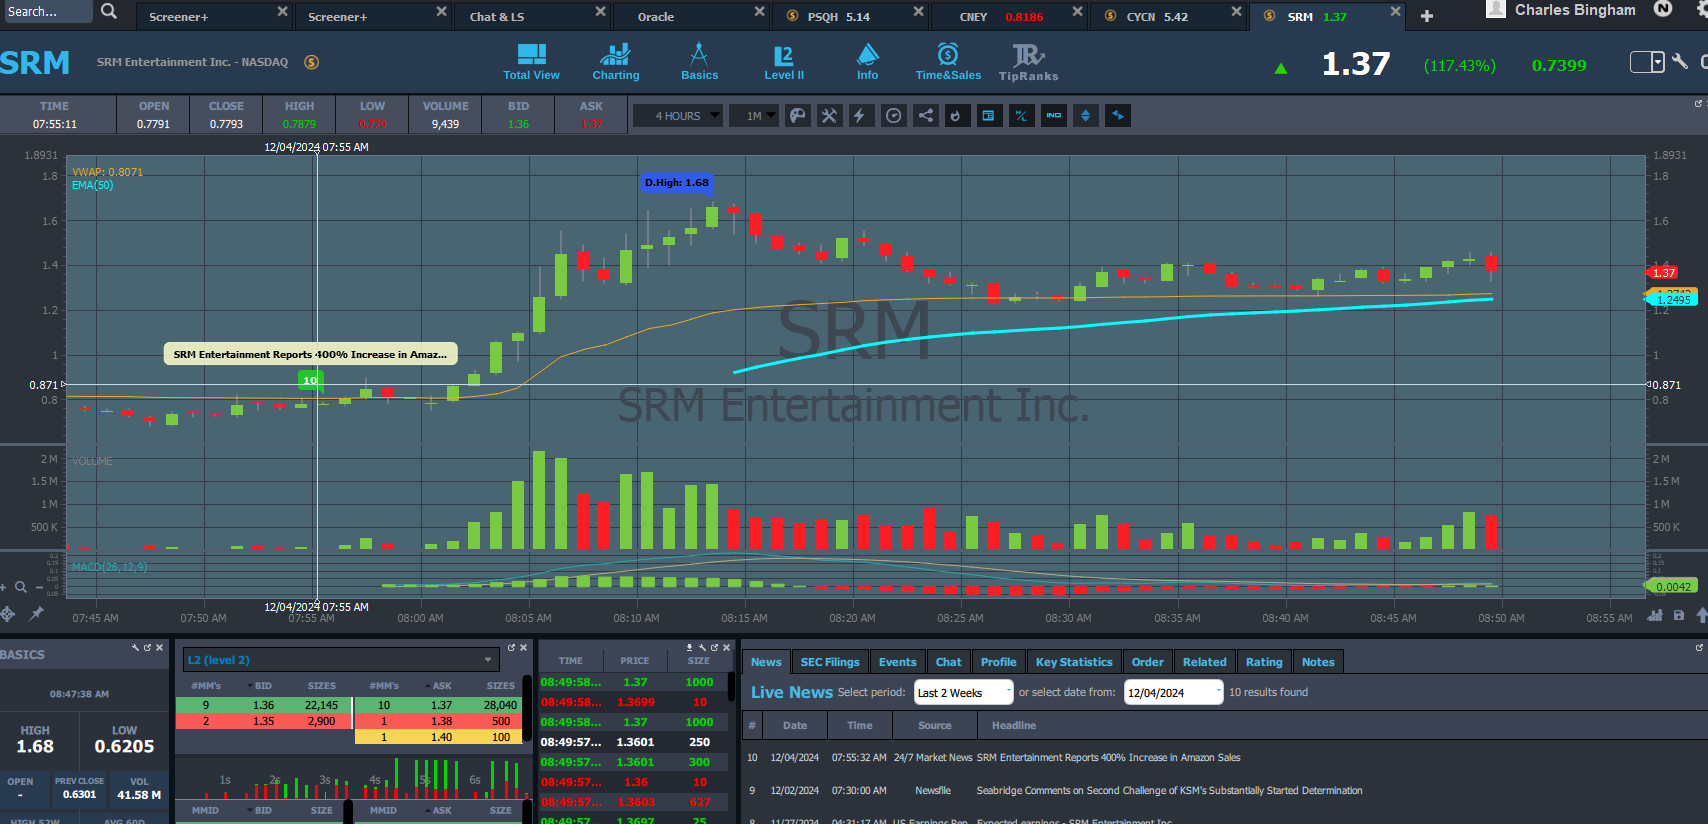The height and width of the screenshot is (824, 1708).
Task: Open the Info module
Action: [x=867, y=62]
